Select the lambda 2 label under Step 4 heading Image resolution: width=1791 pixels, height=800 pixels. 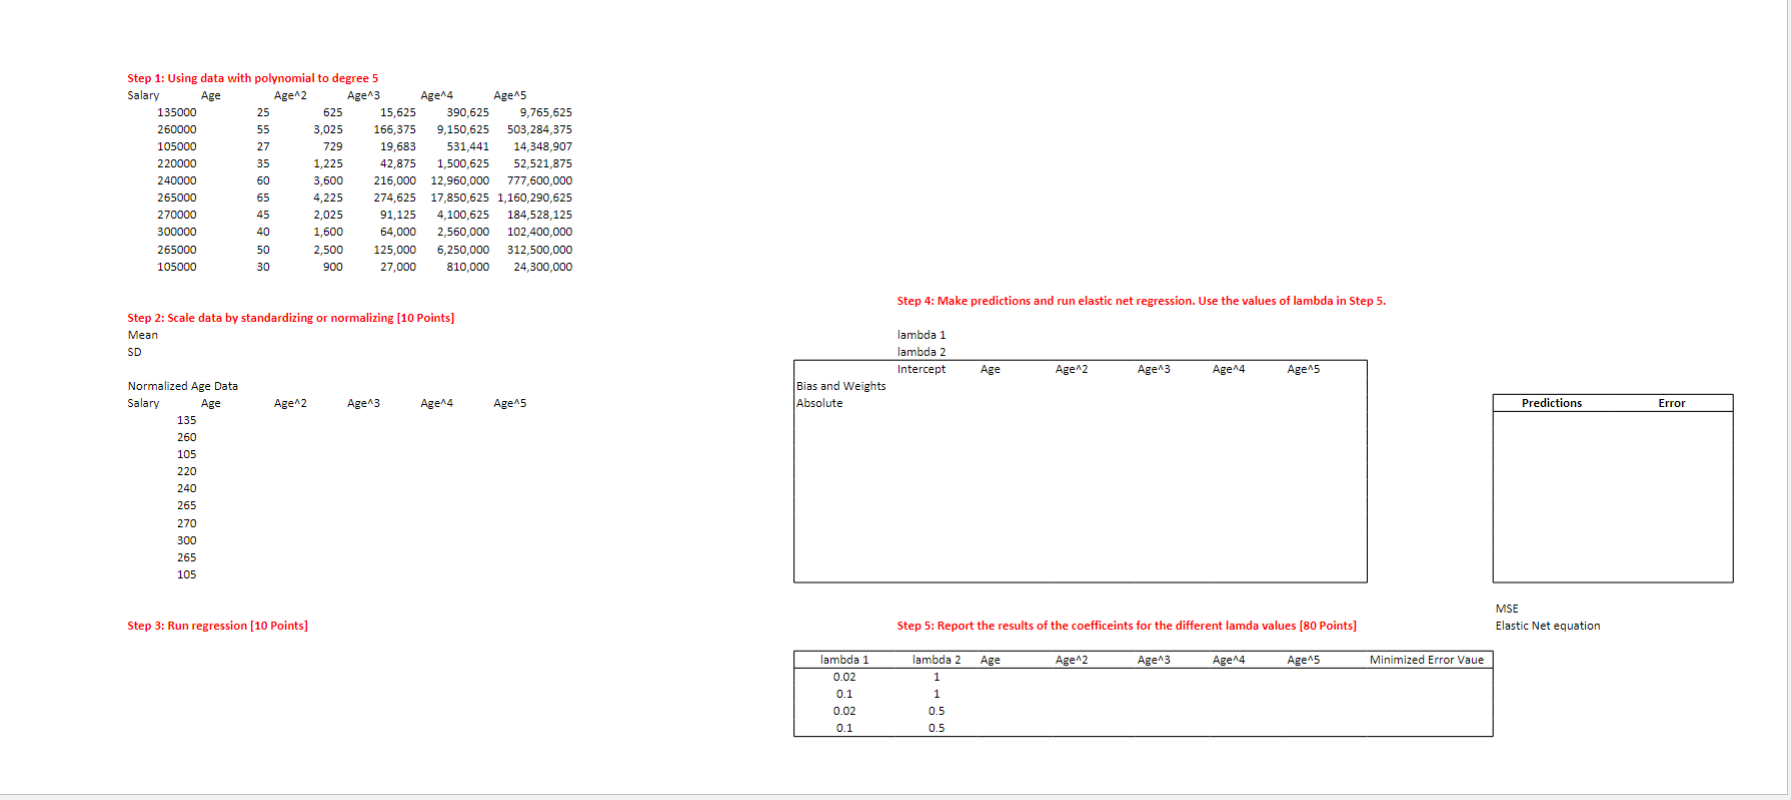[921, 352]
